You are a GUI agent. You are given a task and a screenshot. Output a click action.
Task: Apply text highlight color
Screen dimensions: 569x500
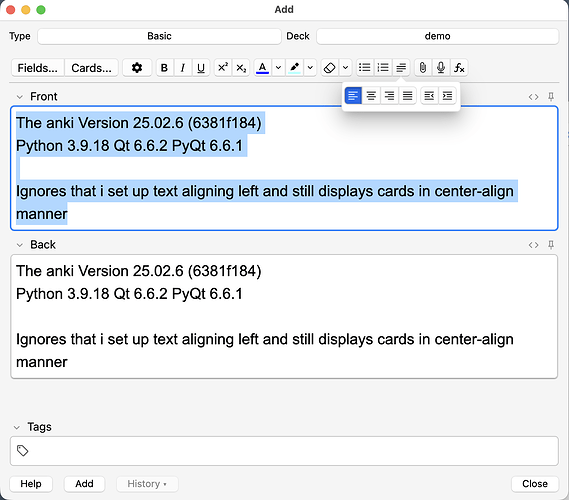coord(295,68)
